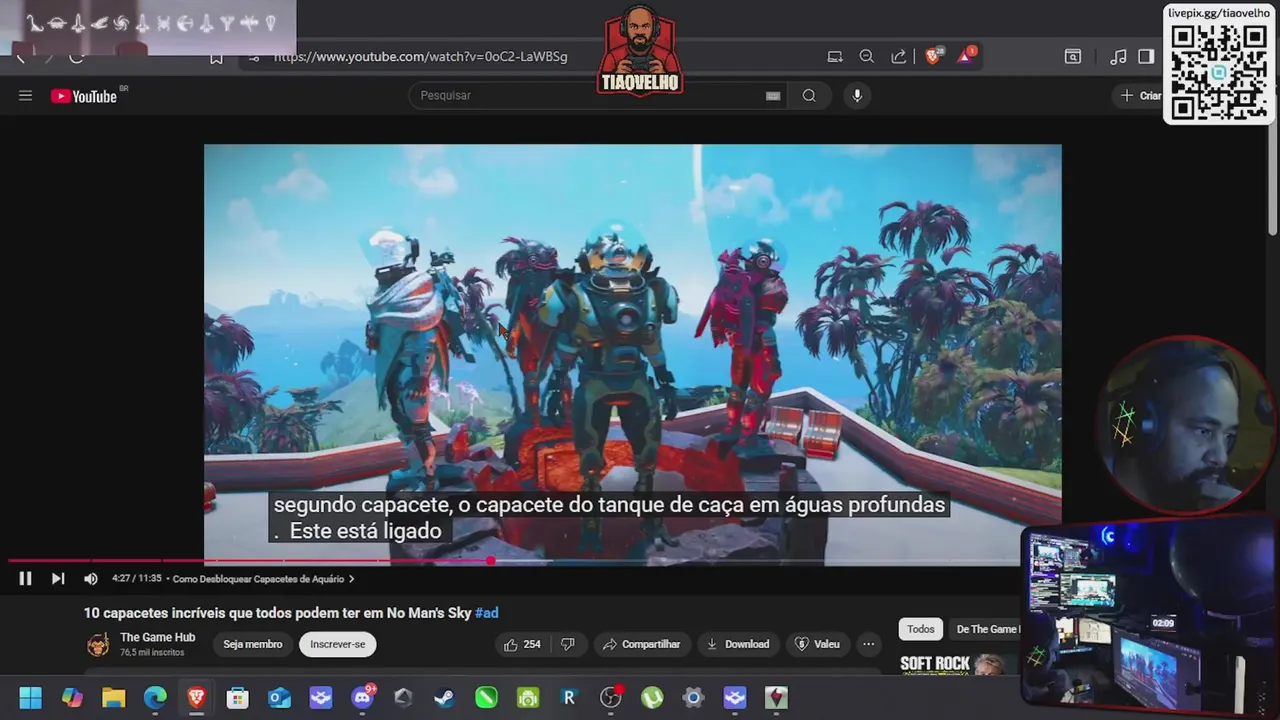Open the gear Settings app in taskbar

(x=693, y=698)
